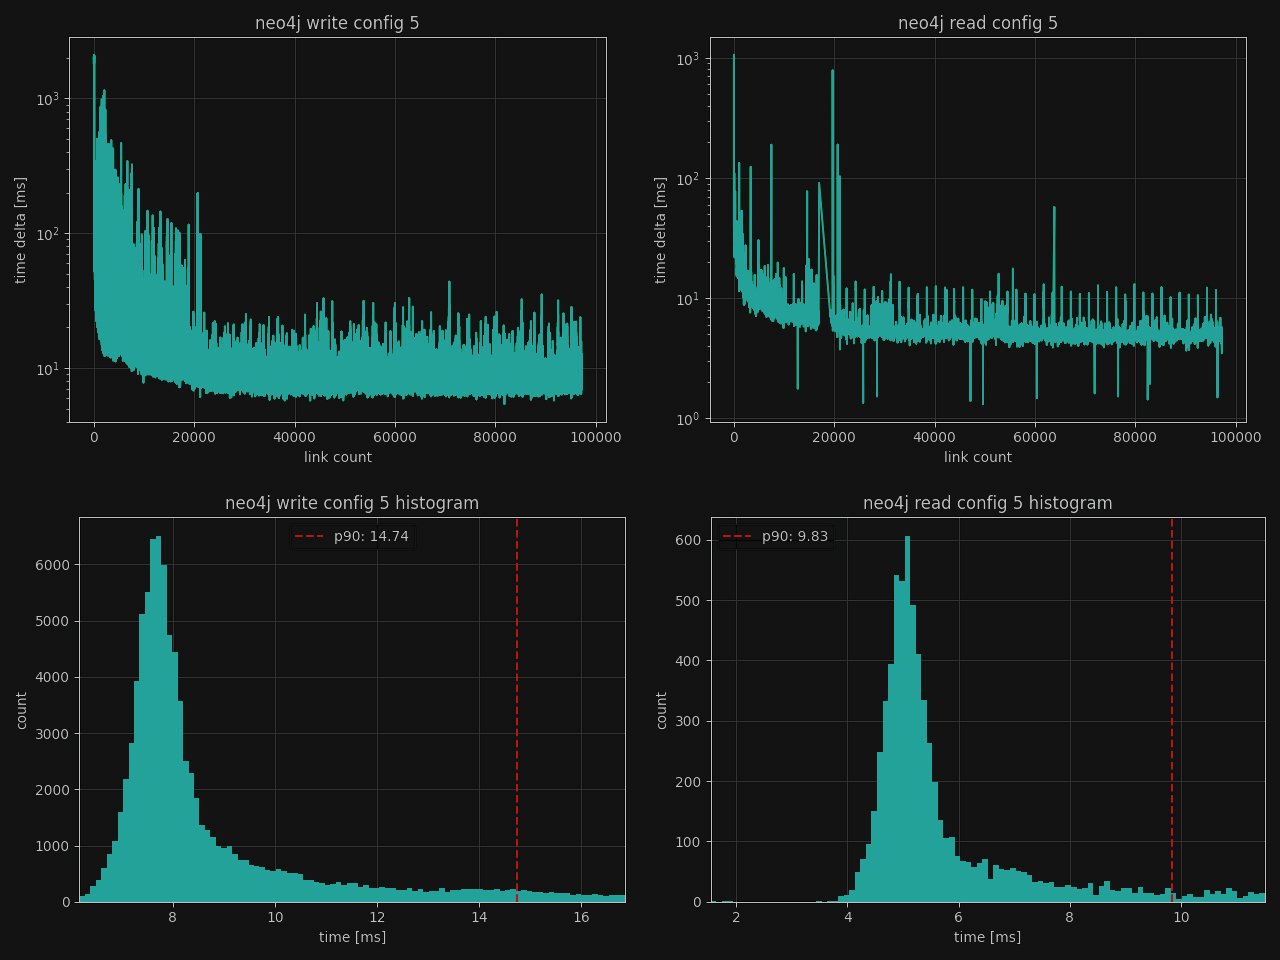Click the 100000 tick on write line chart
This screenshot has height=960, width=1280.
[596, 437]
